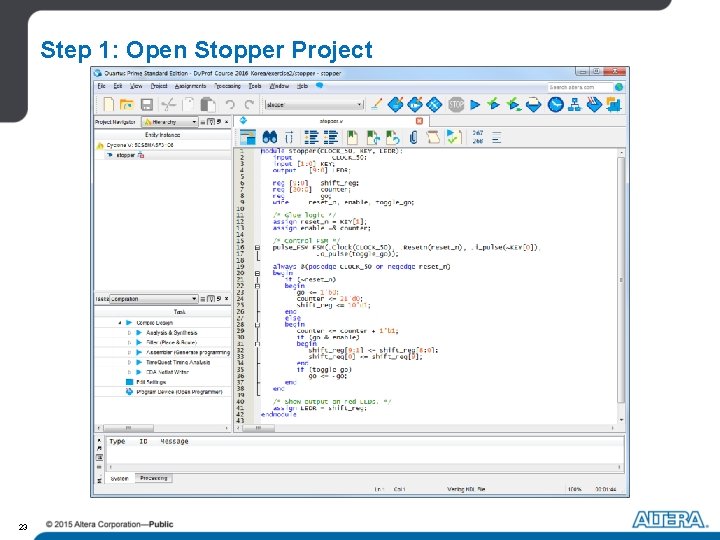Screen dimensions: 720x540
Task: Collapse the code fold marker at line 16
Action: tap(257, 248)
